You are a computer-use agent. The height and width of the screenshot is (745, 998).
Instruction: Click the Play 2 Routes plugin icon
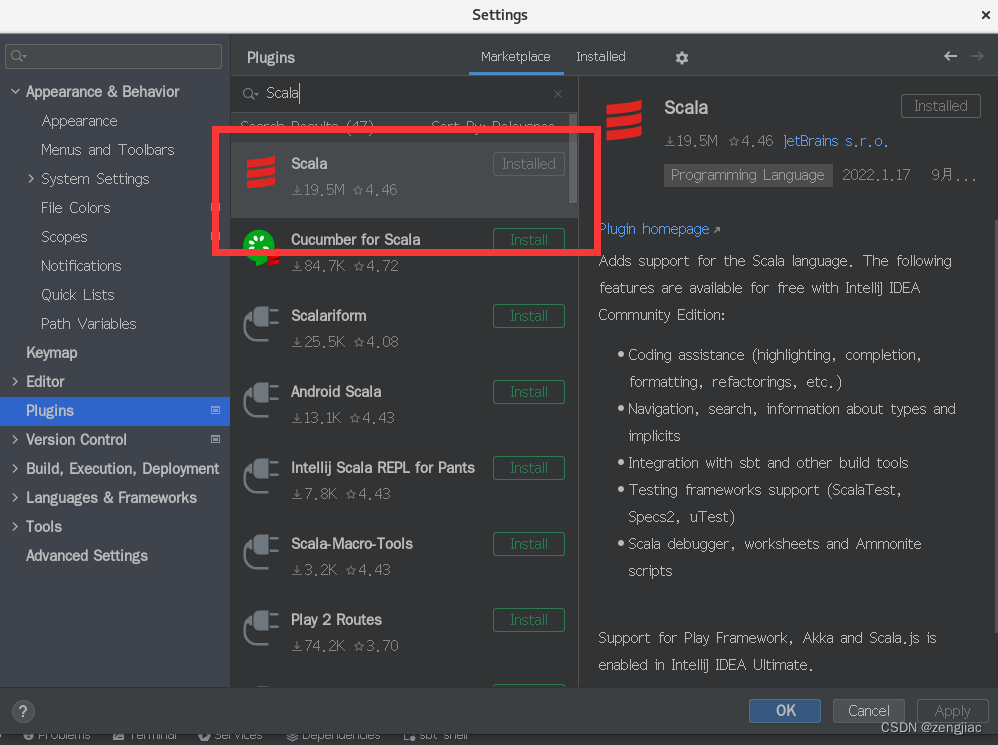(262, 628)
